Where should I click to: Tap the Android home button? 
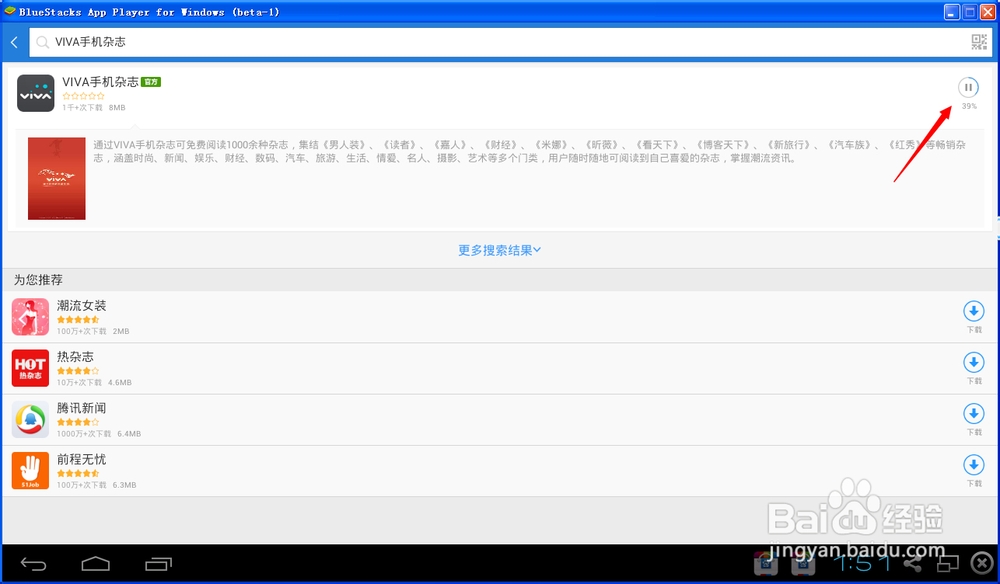coord(96,564)
